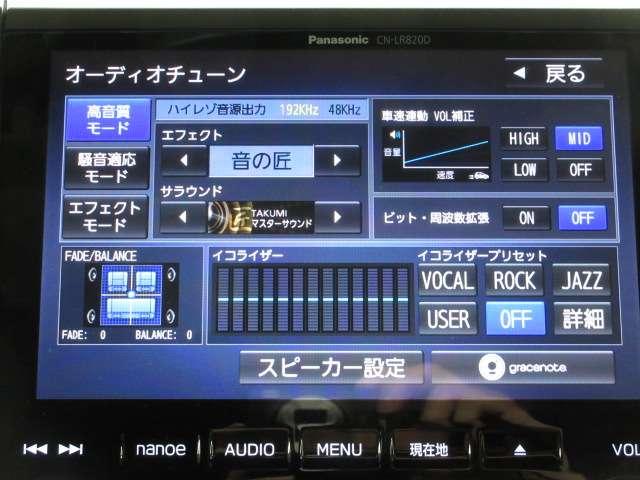Viewport: 640px width, 480px height.
Task: Open the Gracenote button
Action: 522,366
